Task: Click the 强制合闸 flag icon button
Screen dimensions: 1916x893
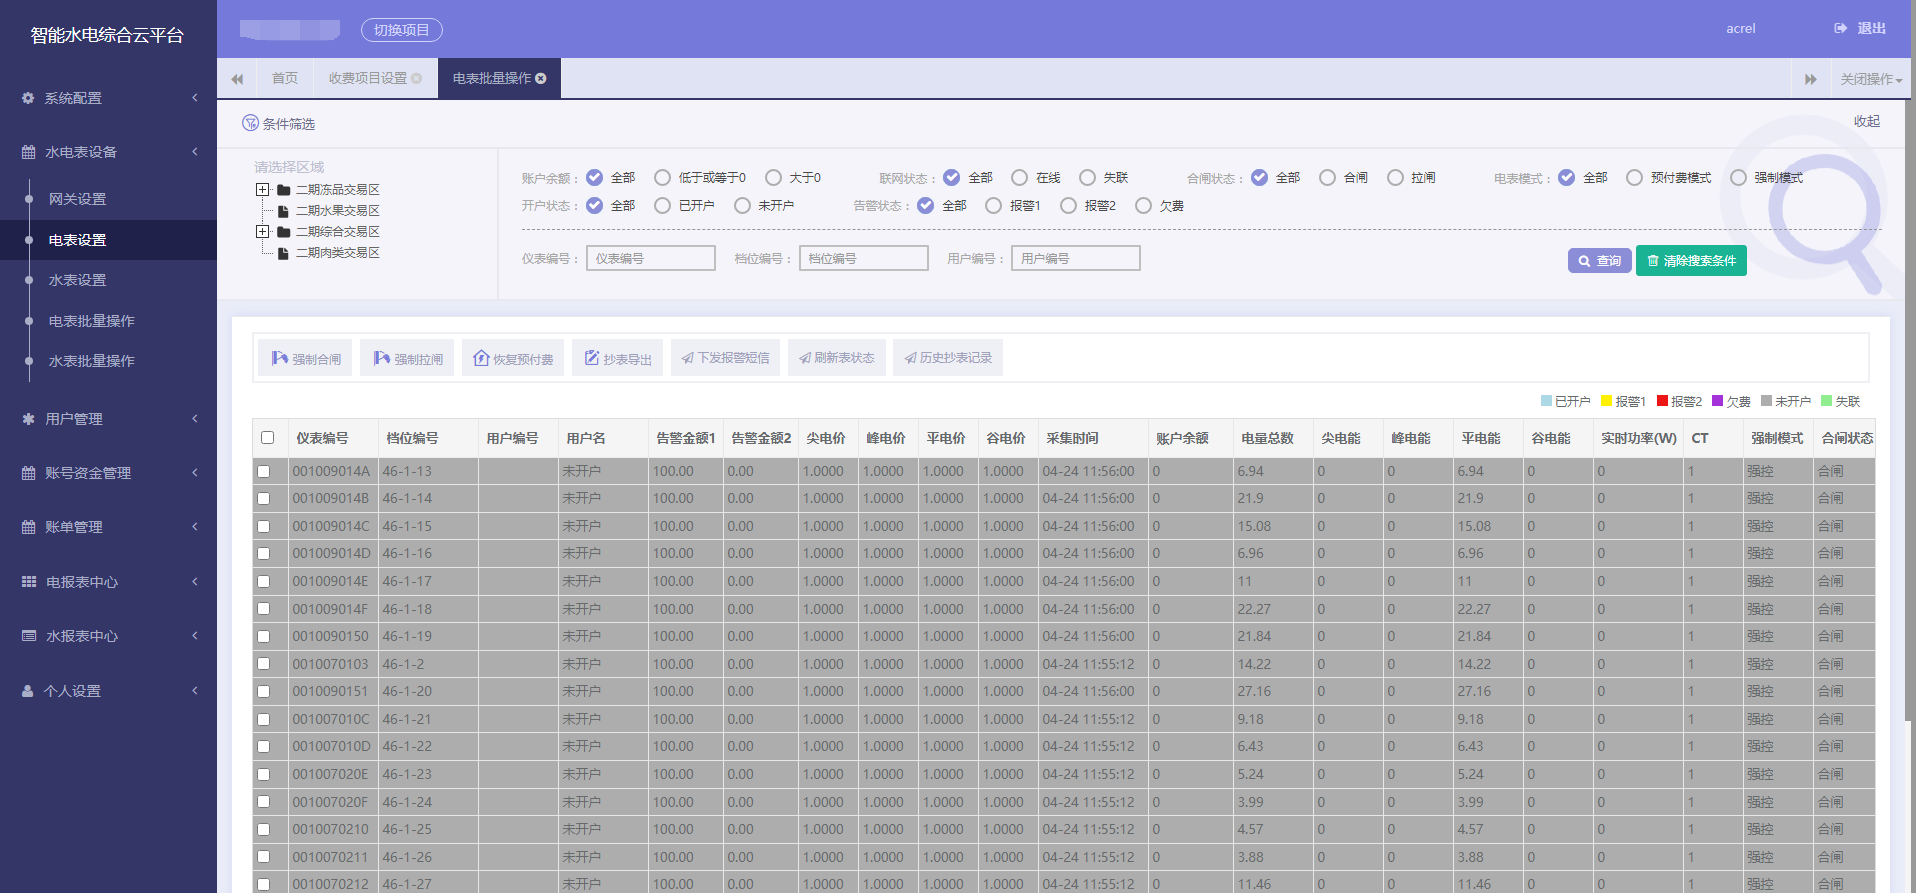Action: 280,358
